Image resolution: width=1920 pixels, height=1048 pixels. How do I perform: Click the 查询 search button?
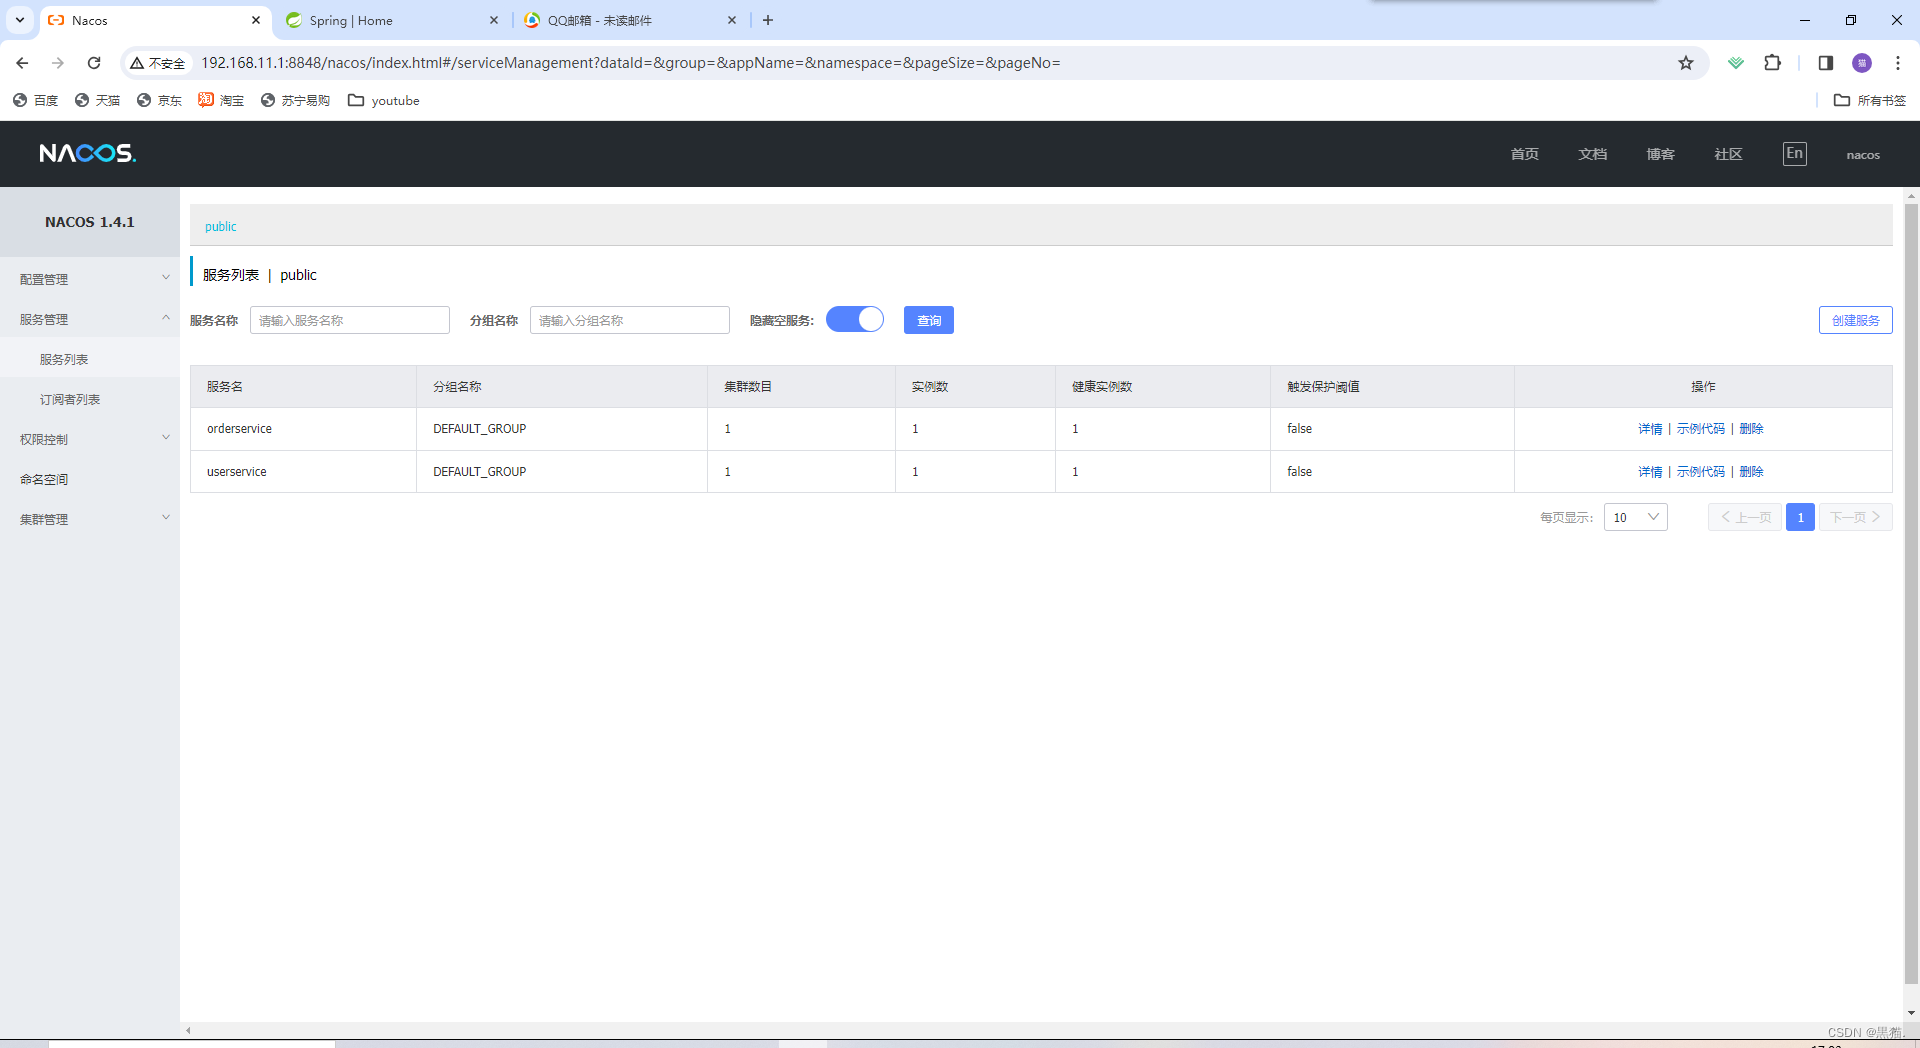[929, 320]
